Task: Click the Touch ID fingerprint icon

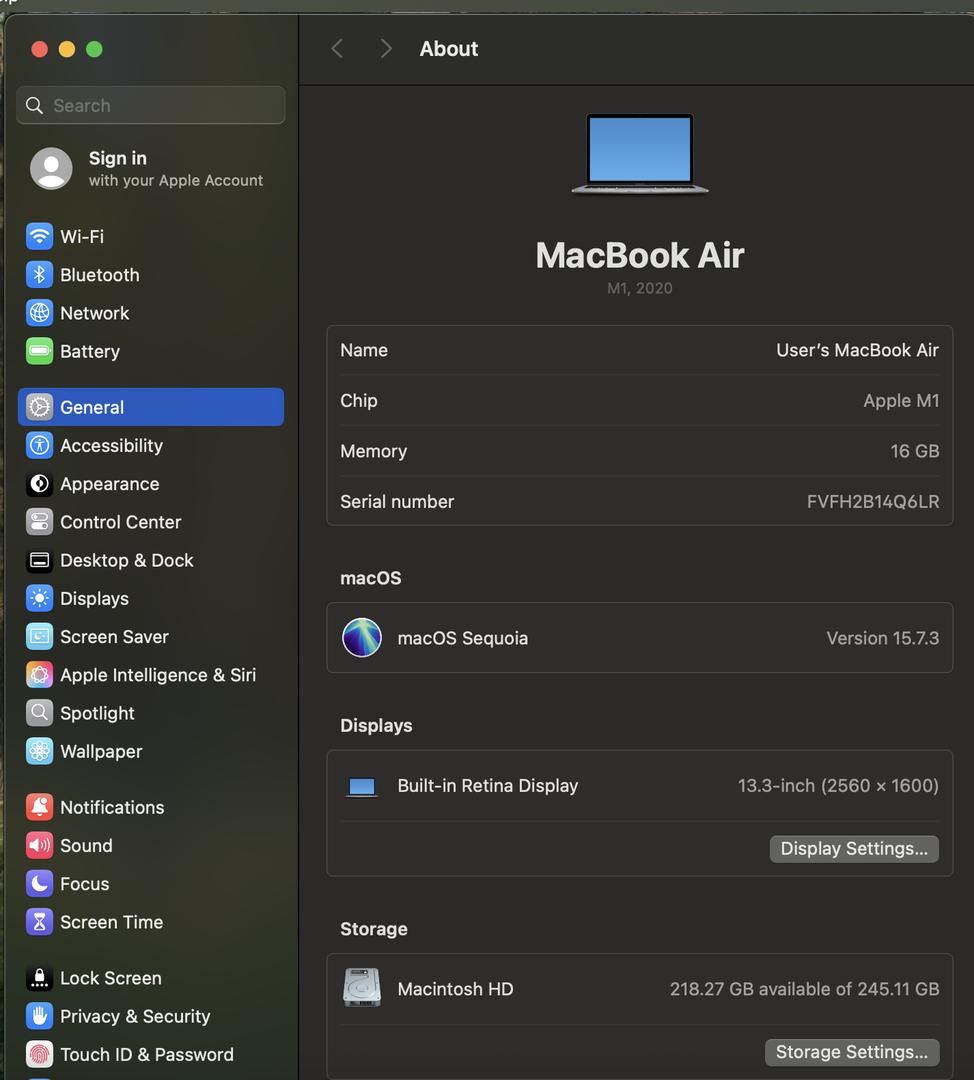Action: coord(39,1054)
